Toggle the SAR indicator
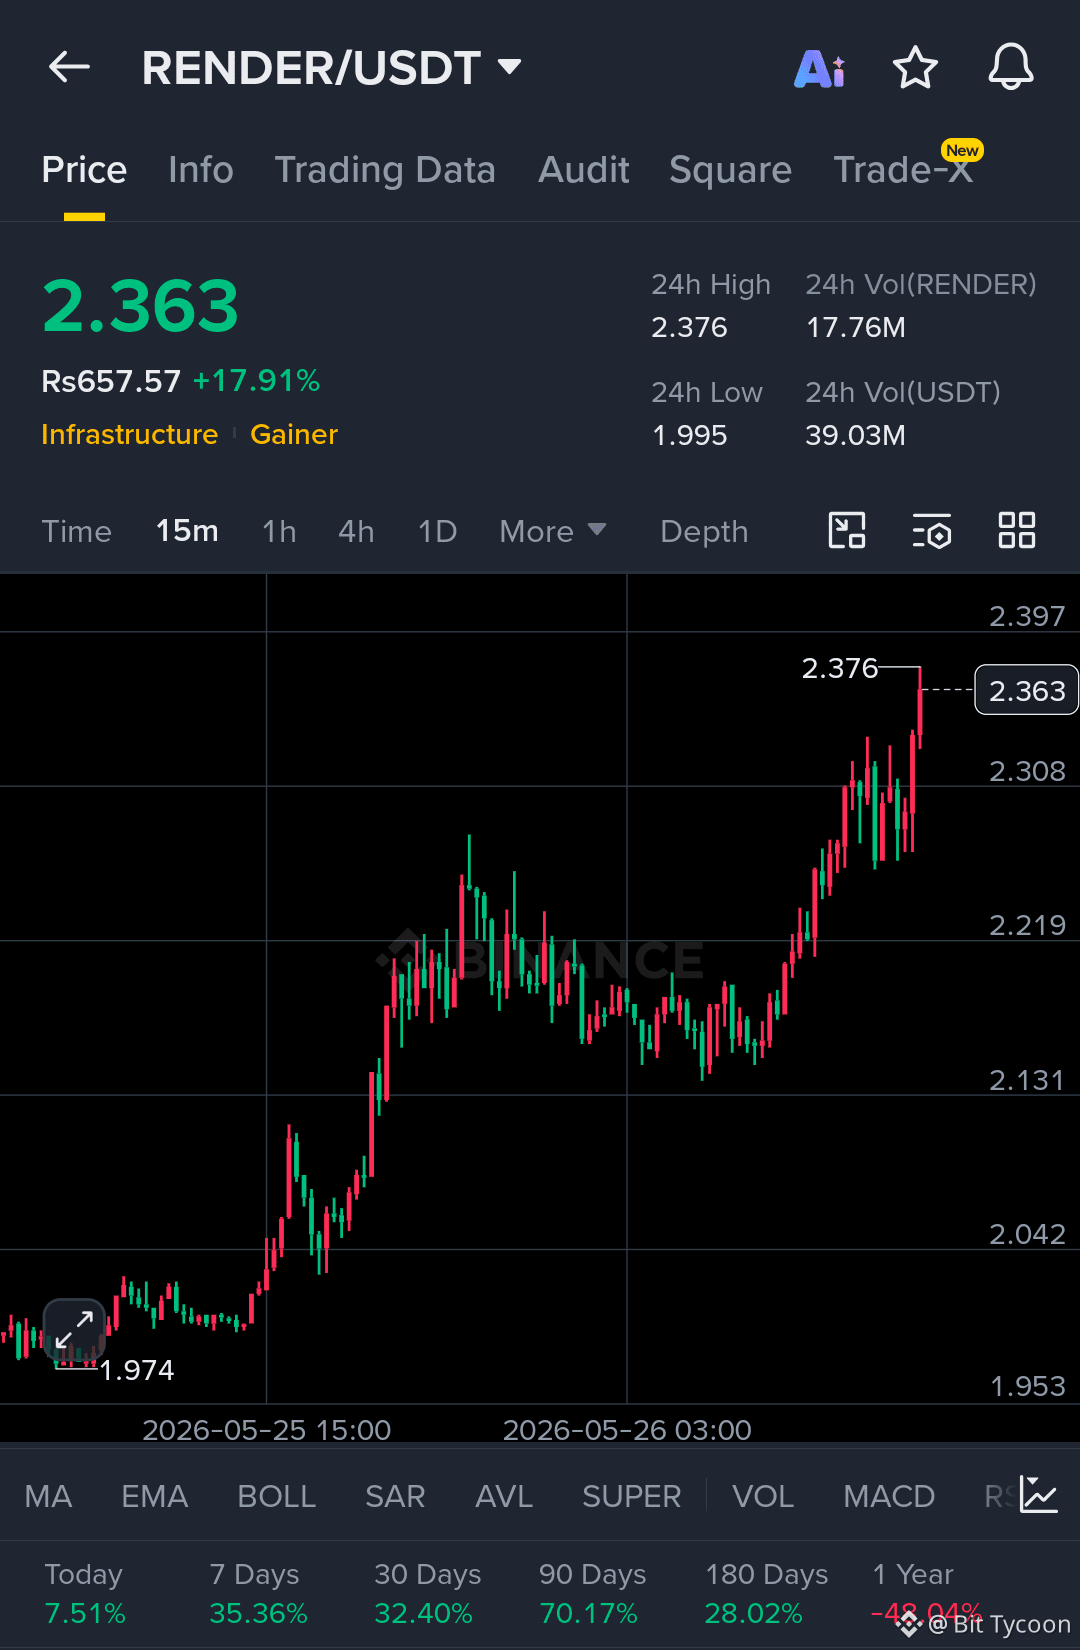The width and height of the screenshot is (1080, 1650). click(395, 1496)
